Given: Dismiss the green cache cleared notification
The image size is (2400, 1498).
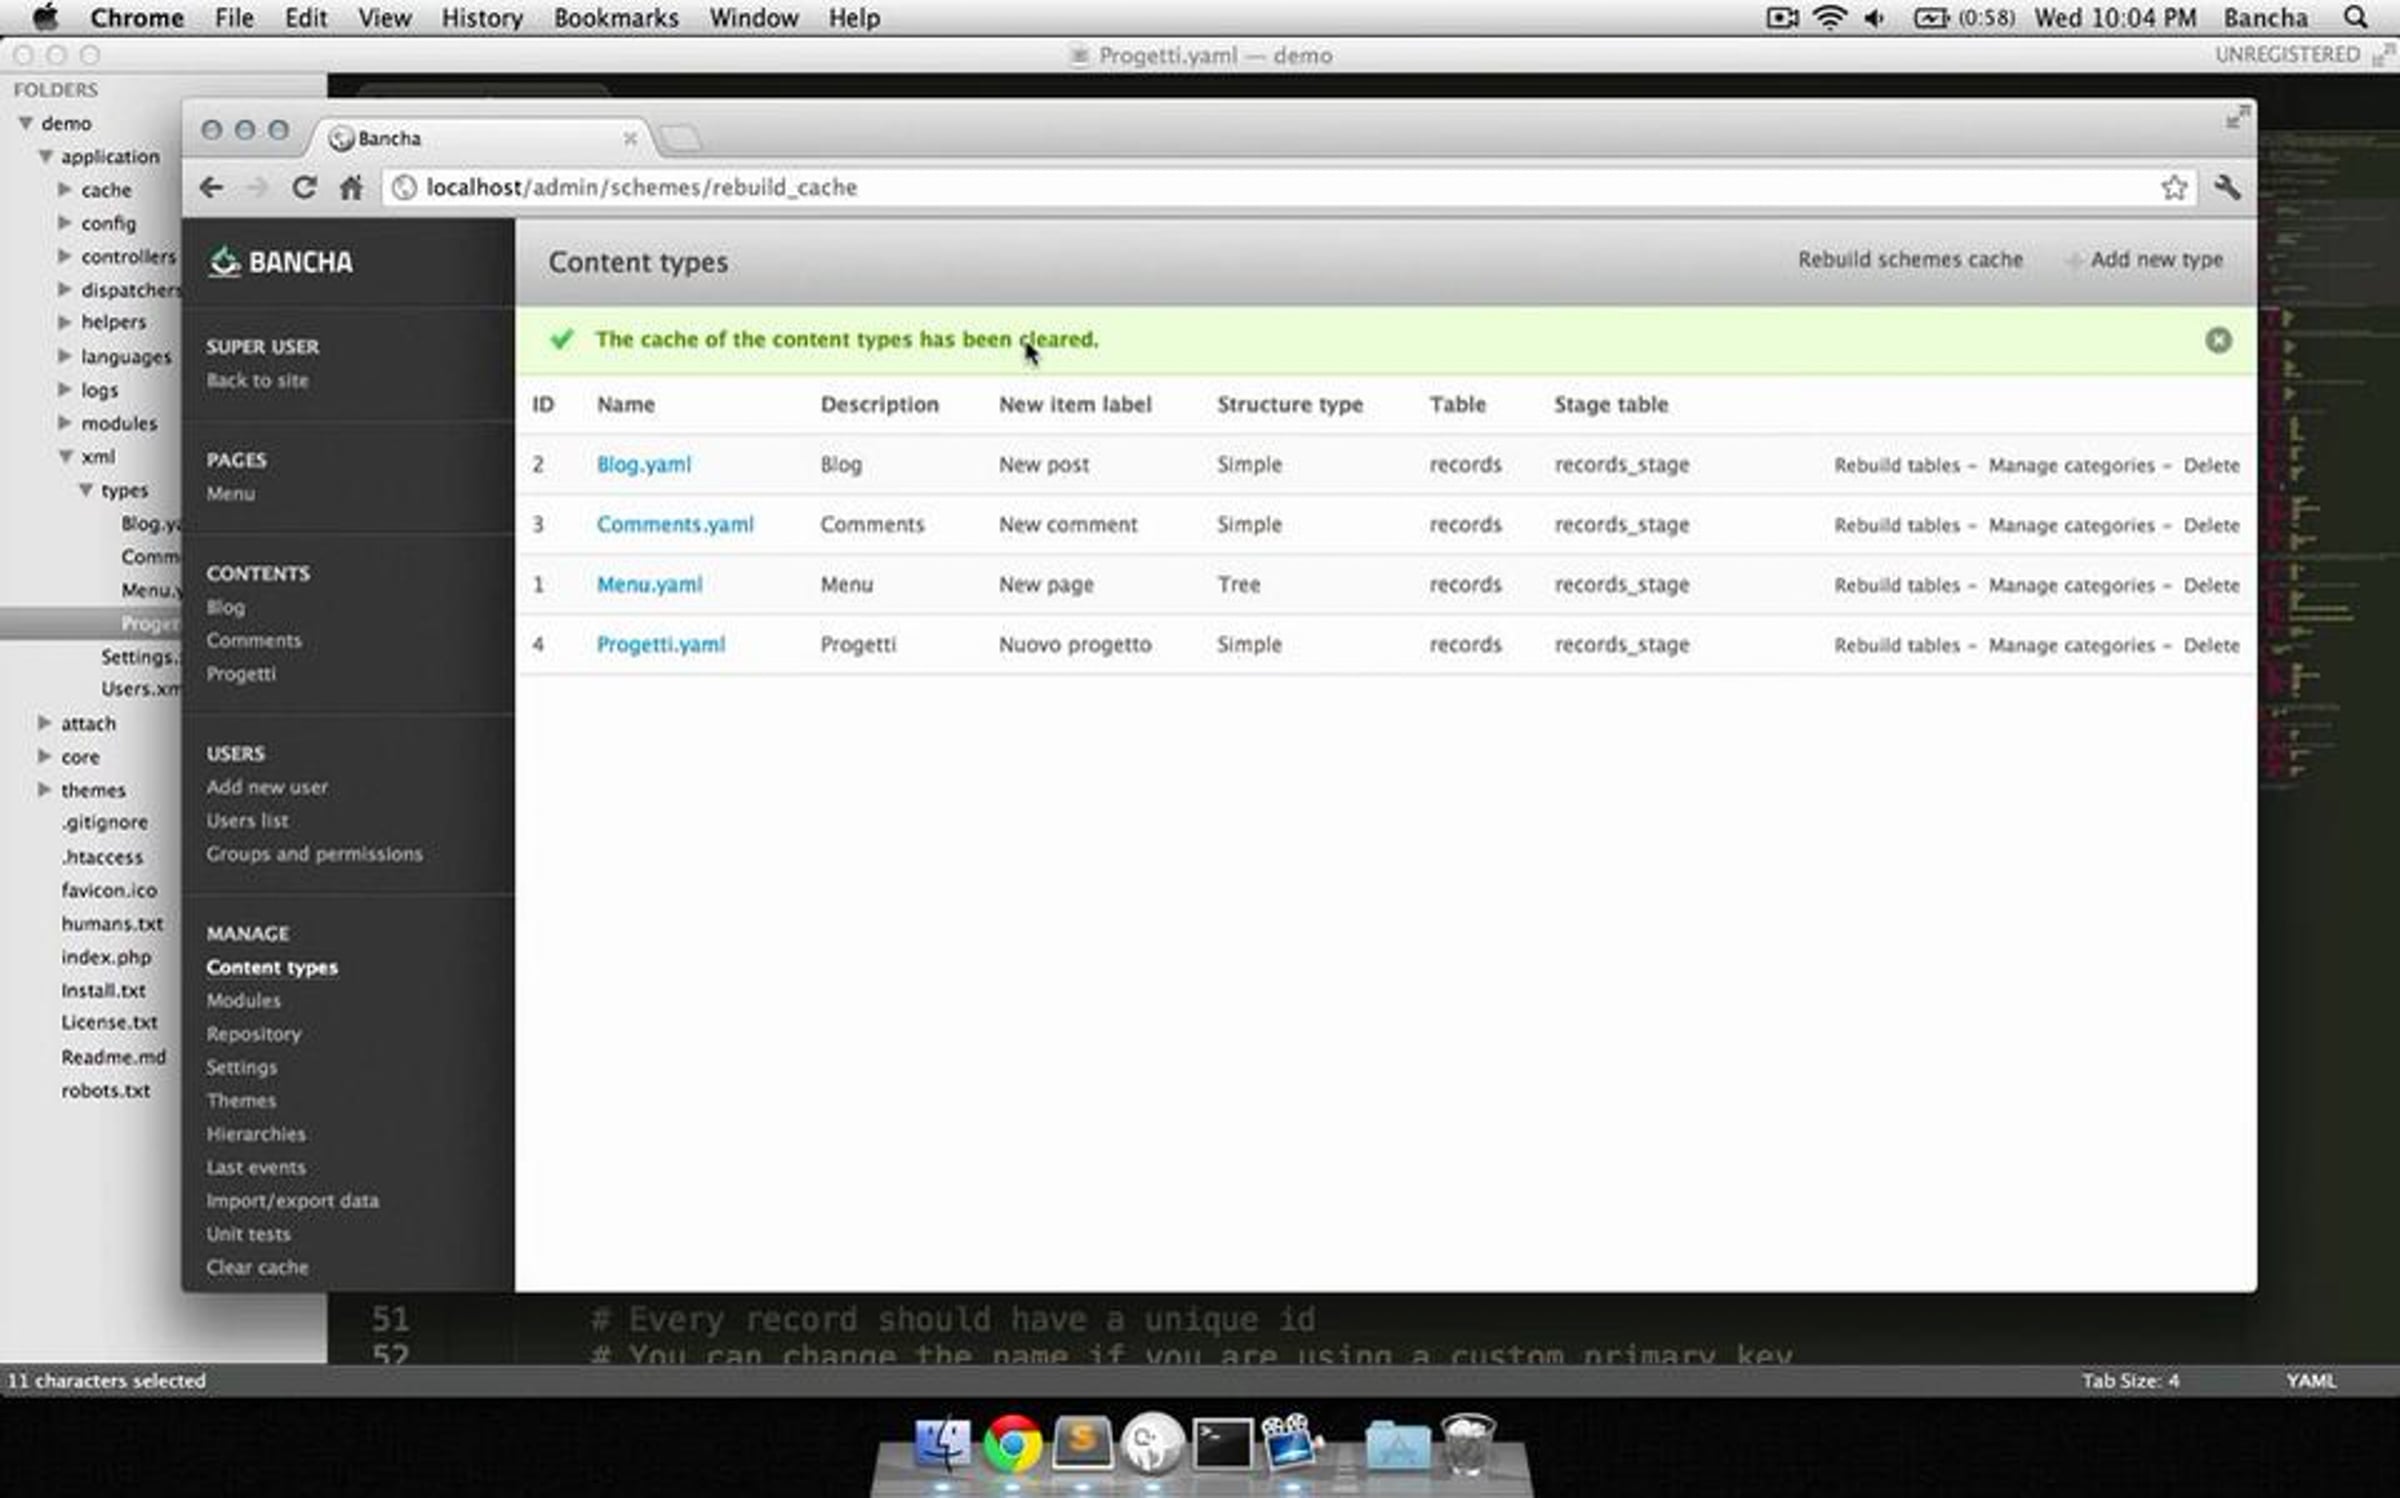Looking at the screenshot, I should [x=2217, y=340].
